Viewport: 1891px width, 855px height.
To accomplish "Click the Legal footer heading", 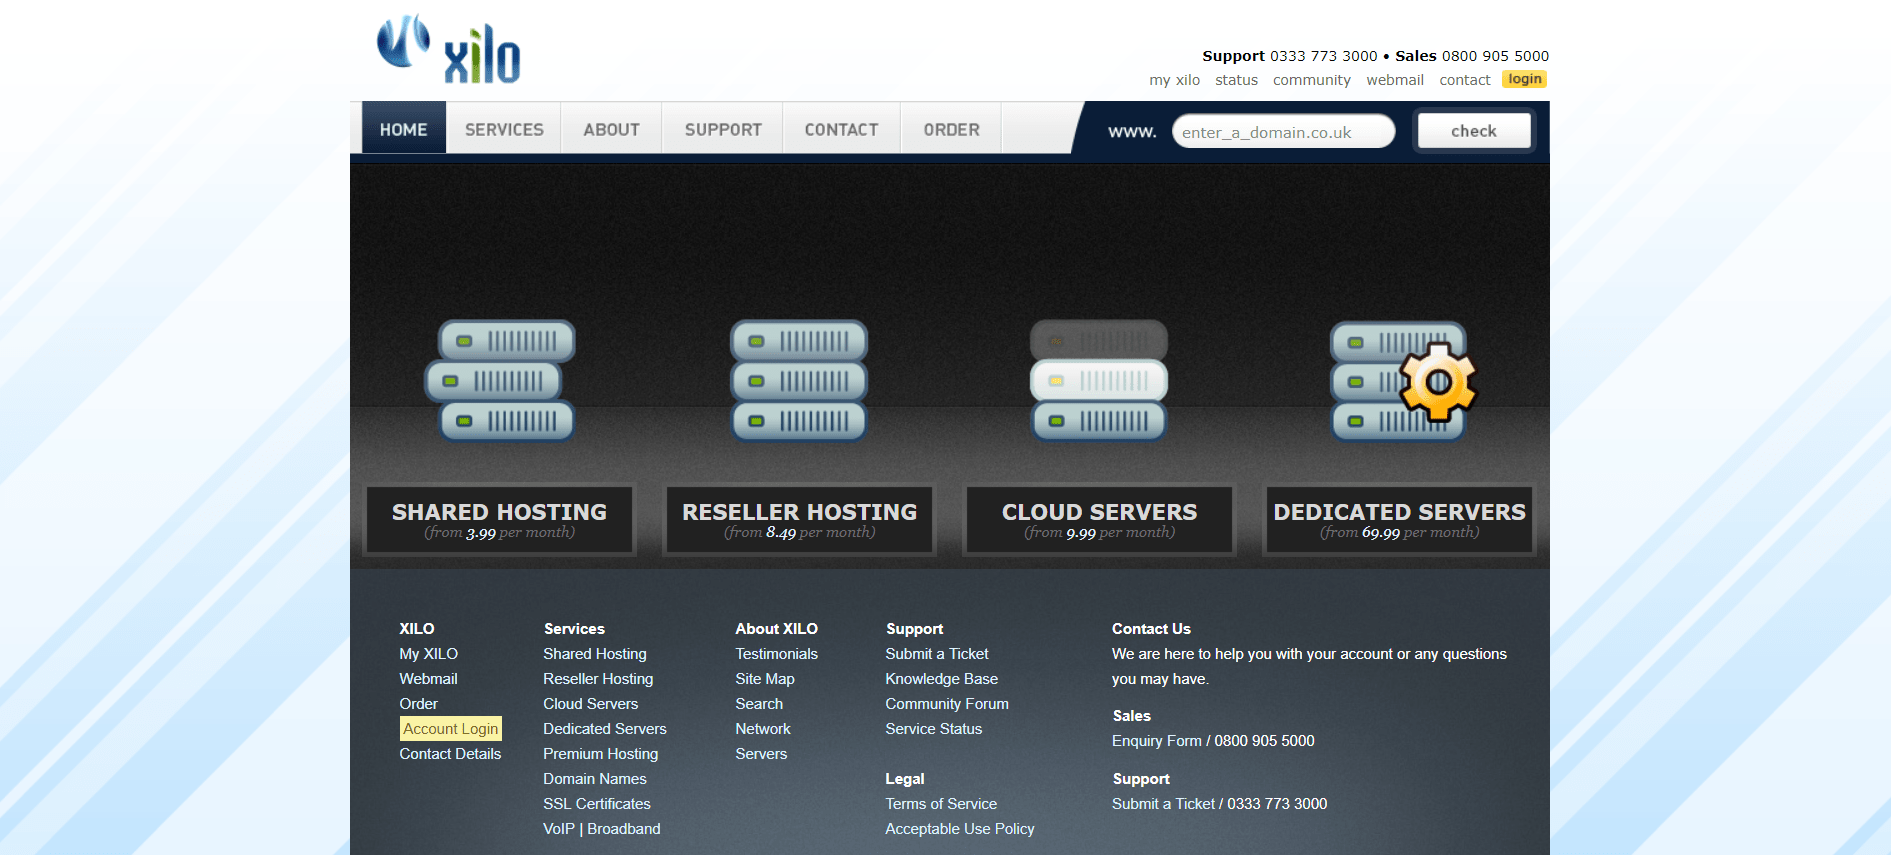I will (905, 779).
